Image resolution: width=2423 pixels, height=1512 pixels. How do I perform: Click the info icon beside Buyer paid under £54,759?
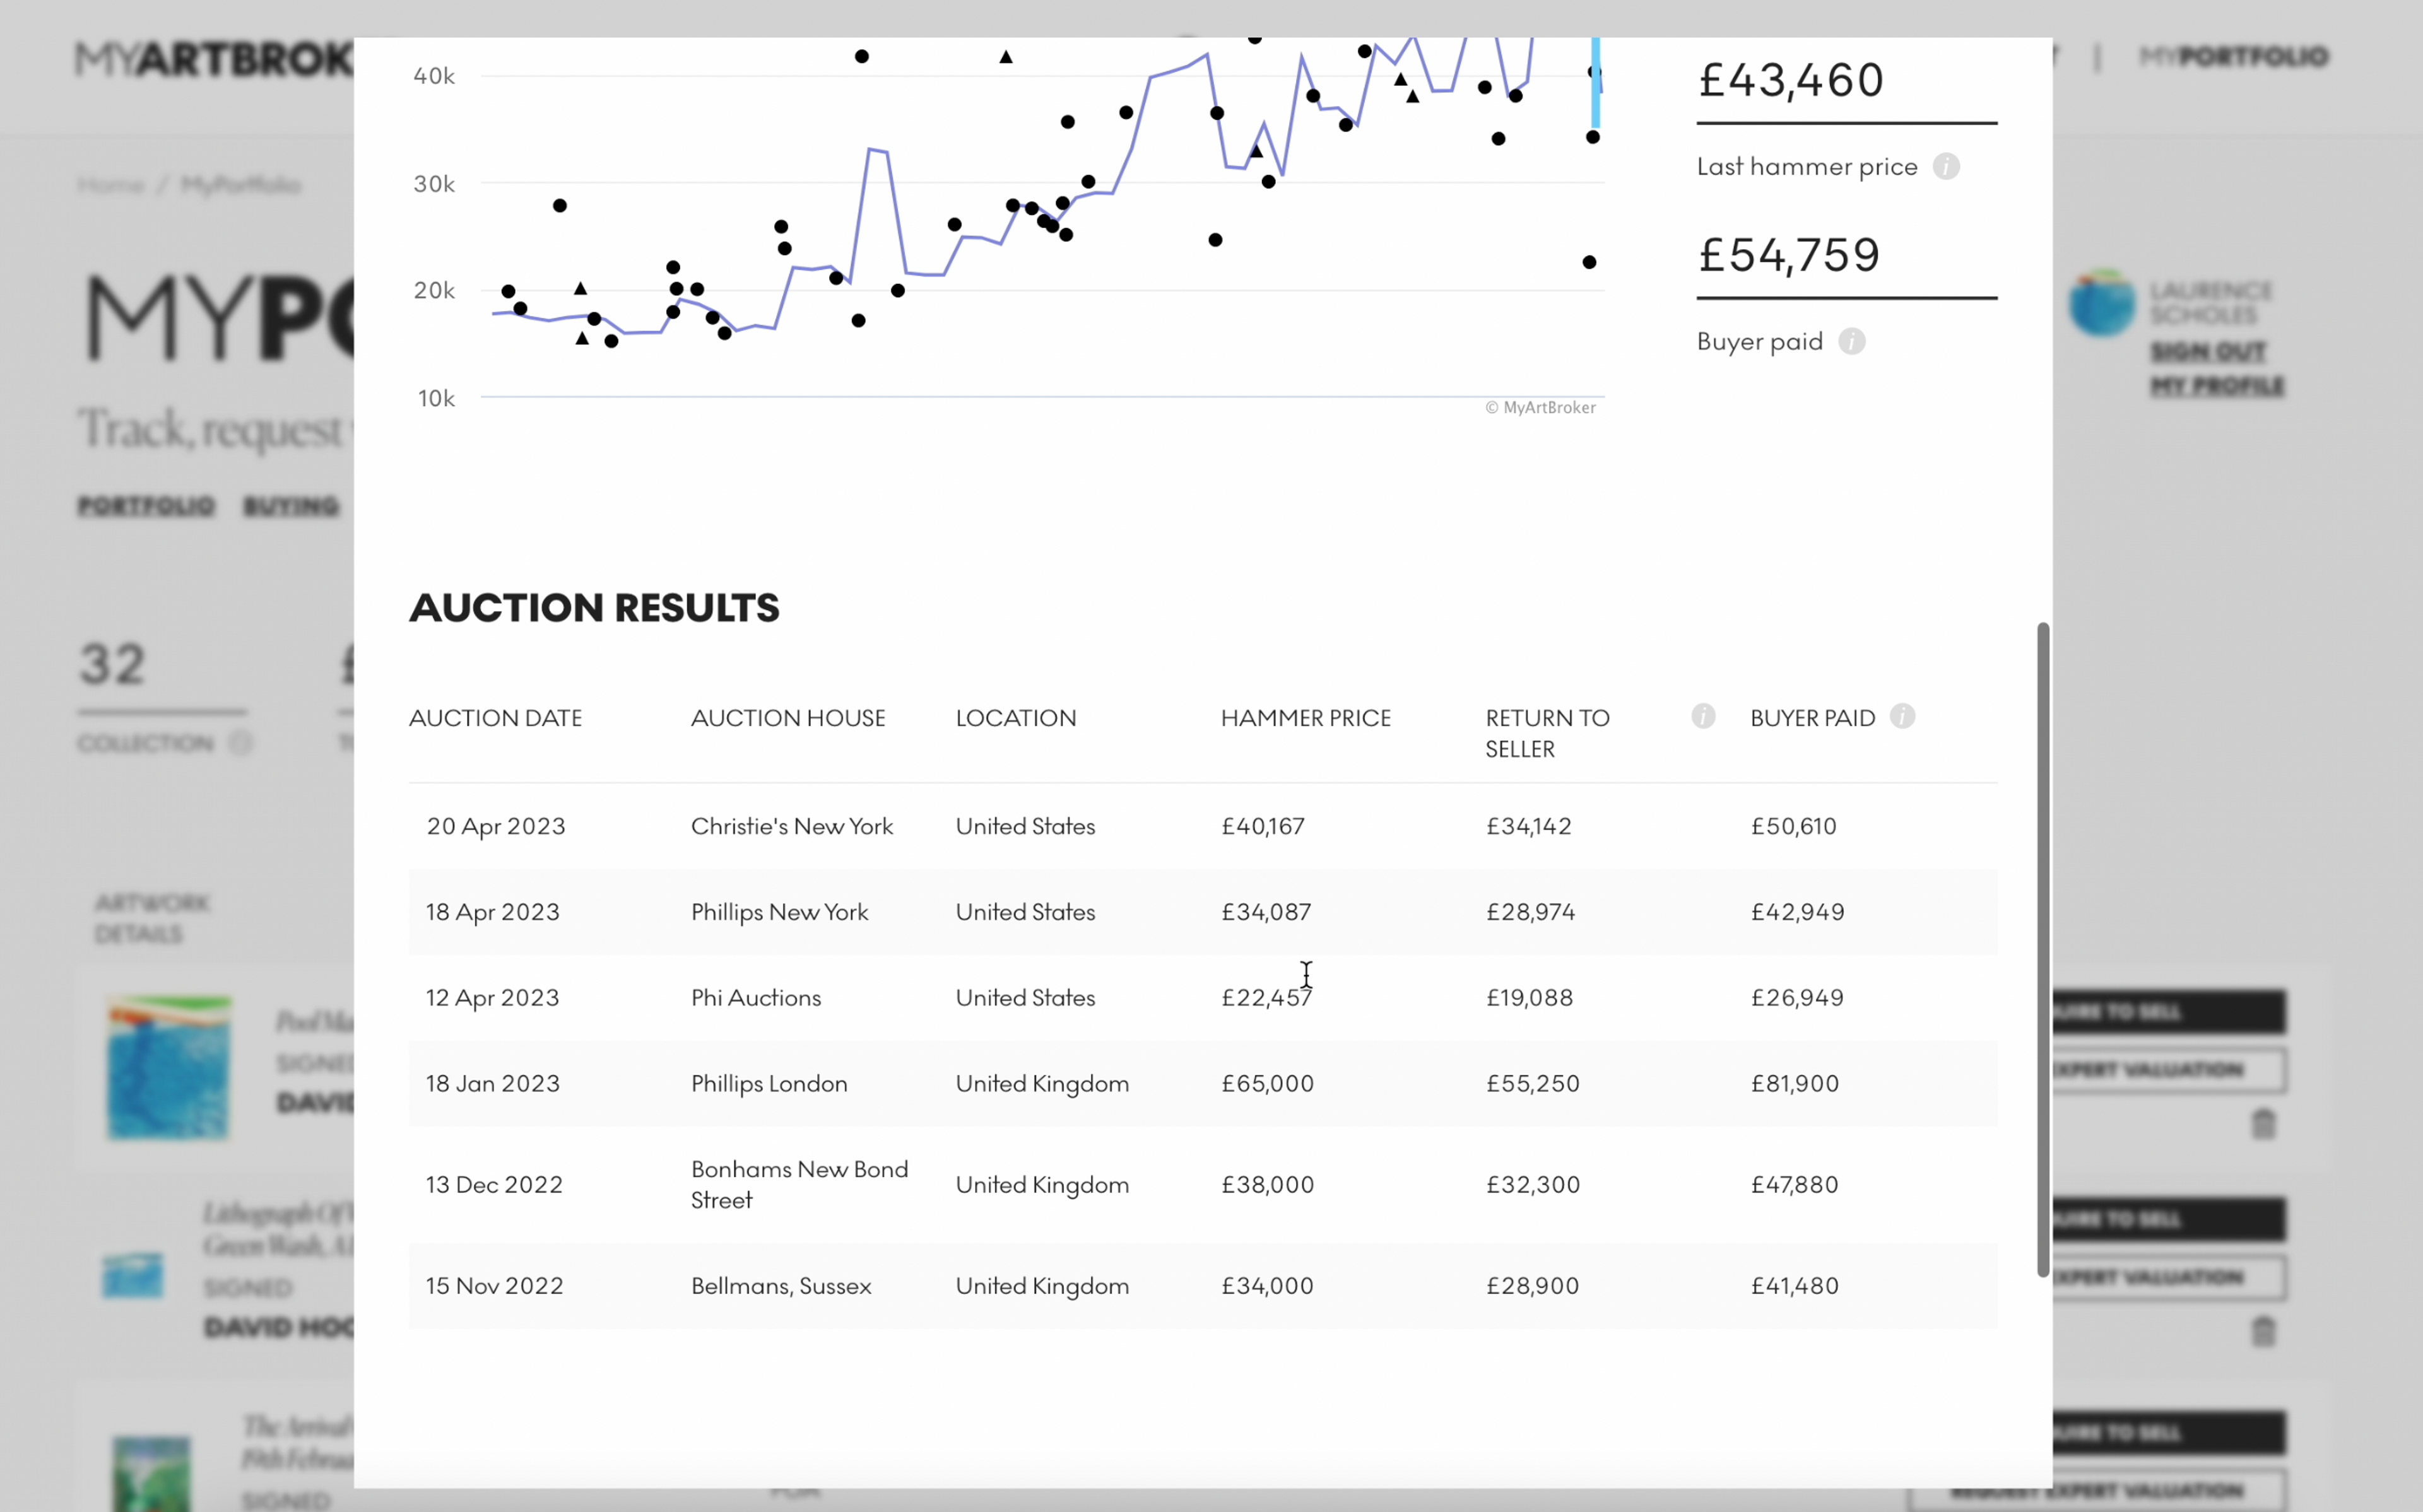pos(1851,342)
